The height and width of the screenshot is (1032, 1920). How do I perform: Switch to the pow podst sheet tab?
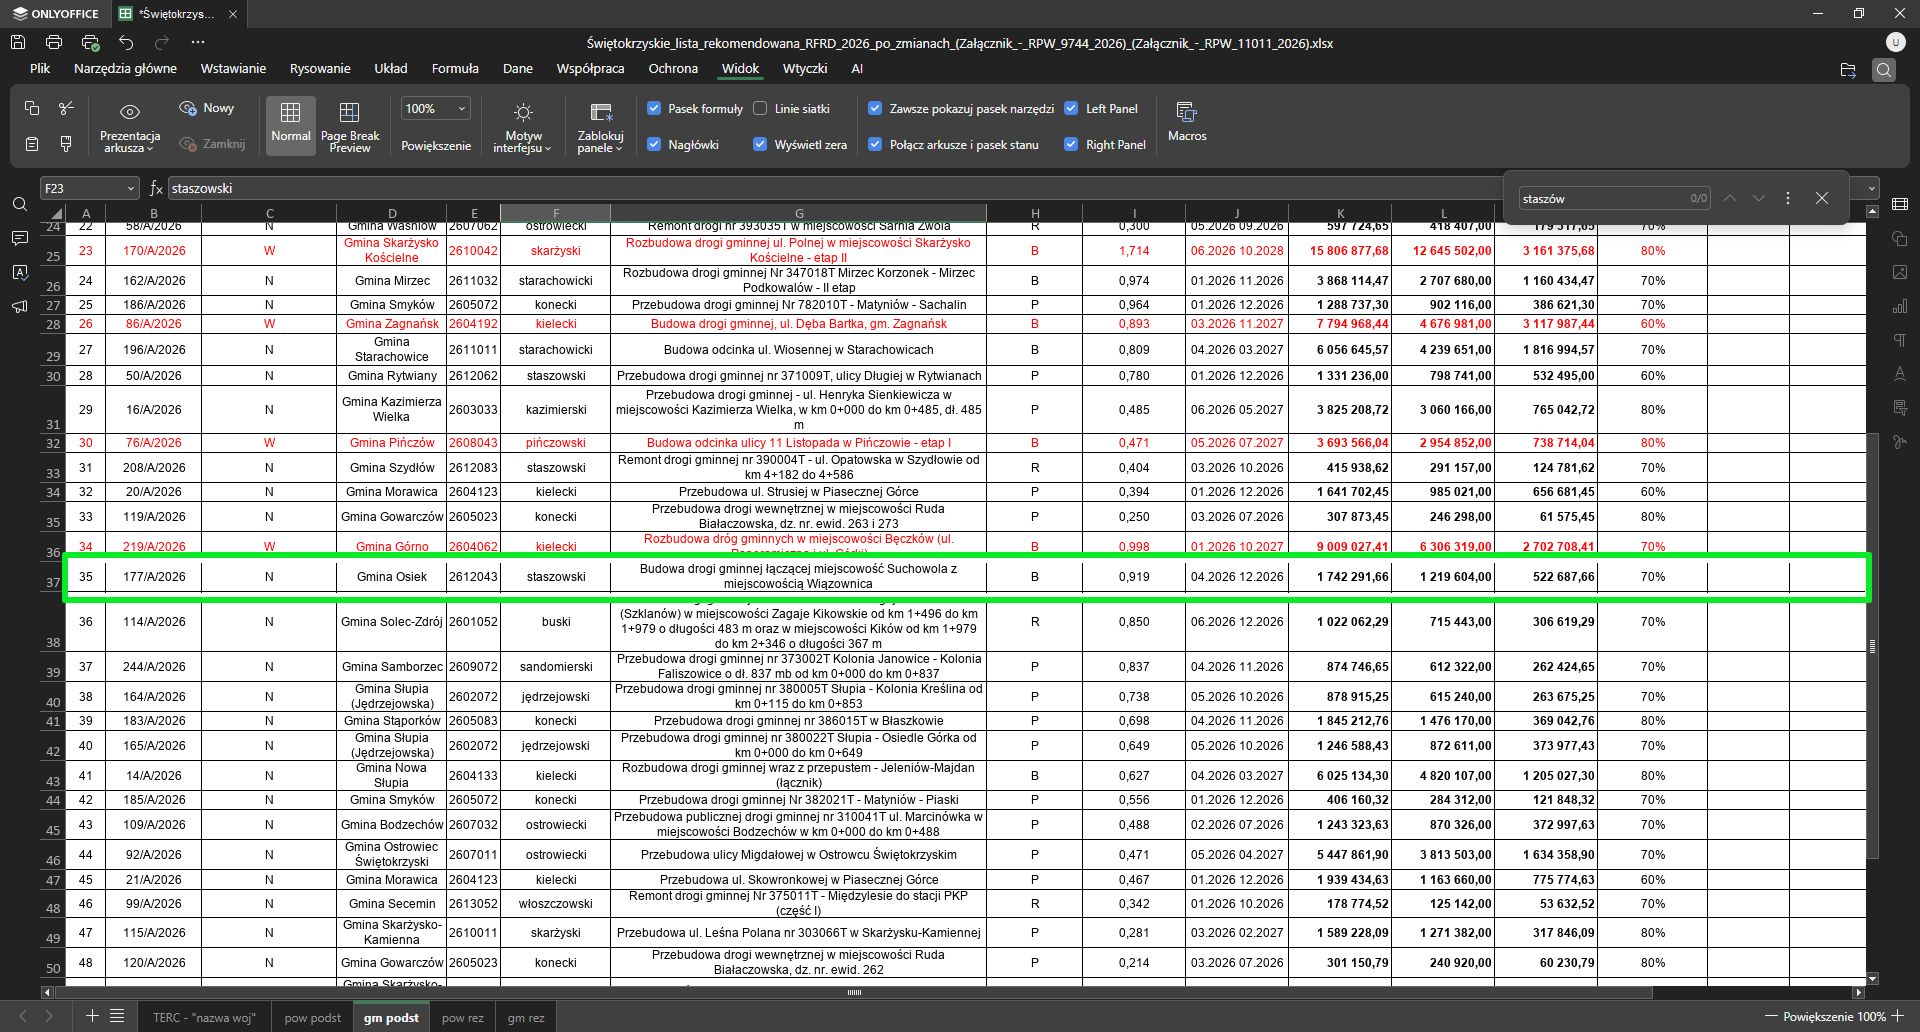tap(312, 1018)
